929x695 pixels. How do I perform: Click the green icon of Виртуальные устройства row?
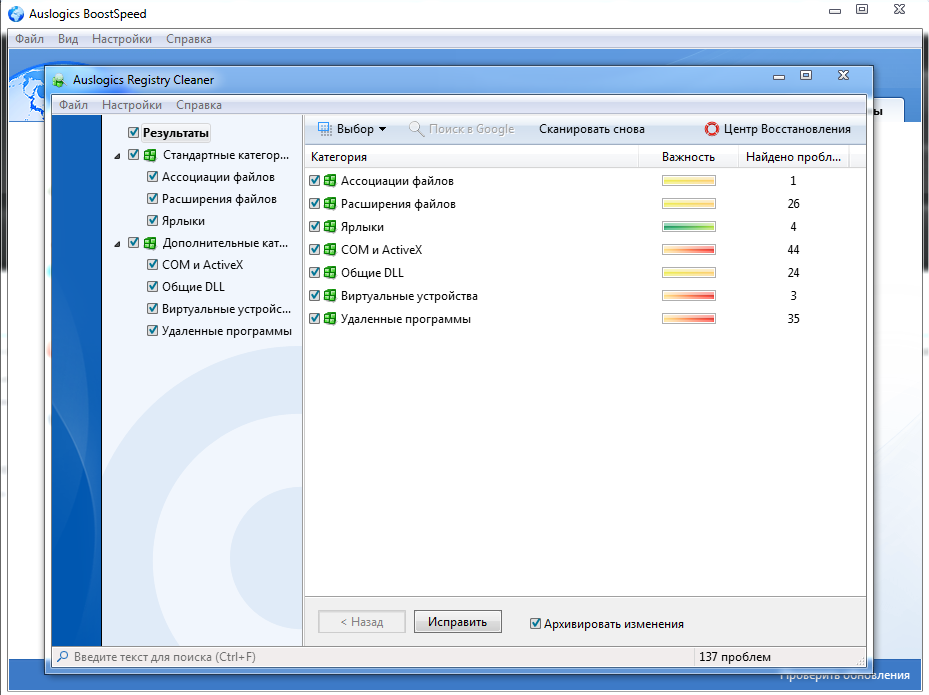[x=330, y=296]
